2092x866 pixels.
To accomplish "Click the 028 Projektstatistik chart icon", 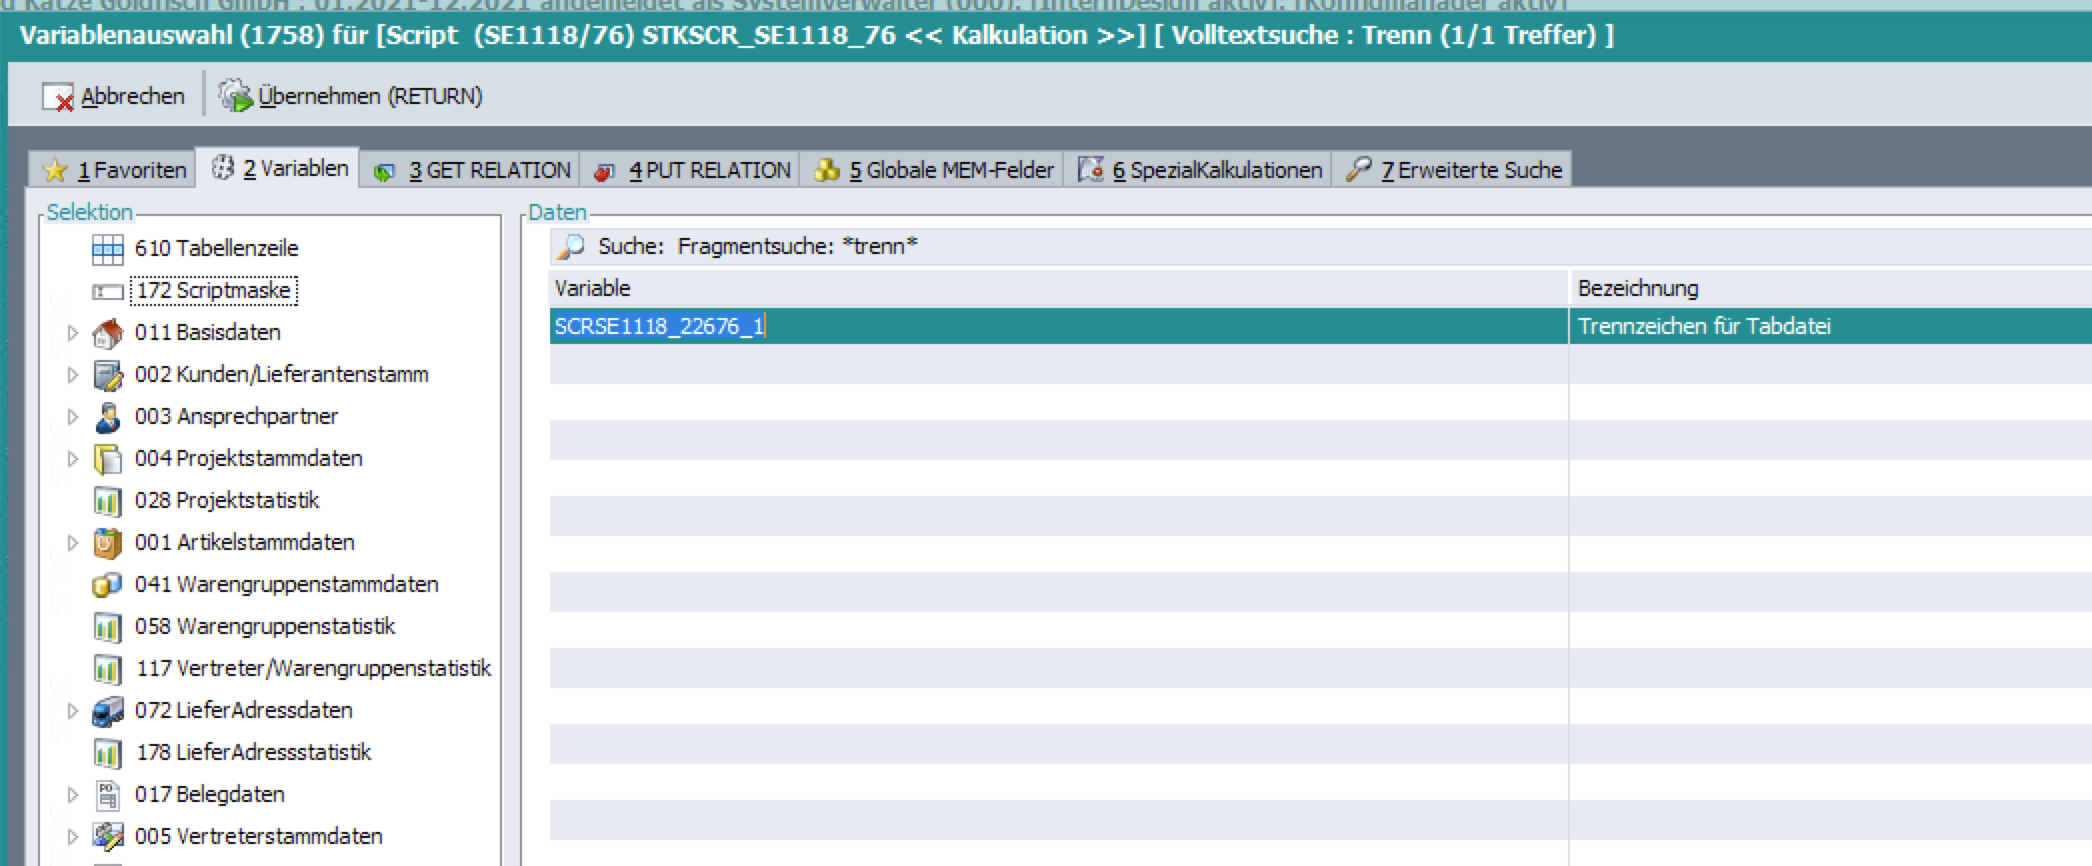I will 108,501.
